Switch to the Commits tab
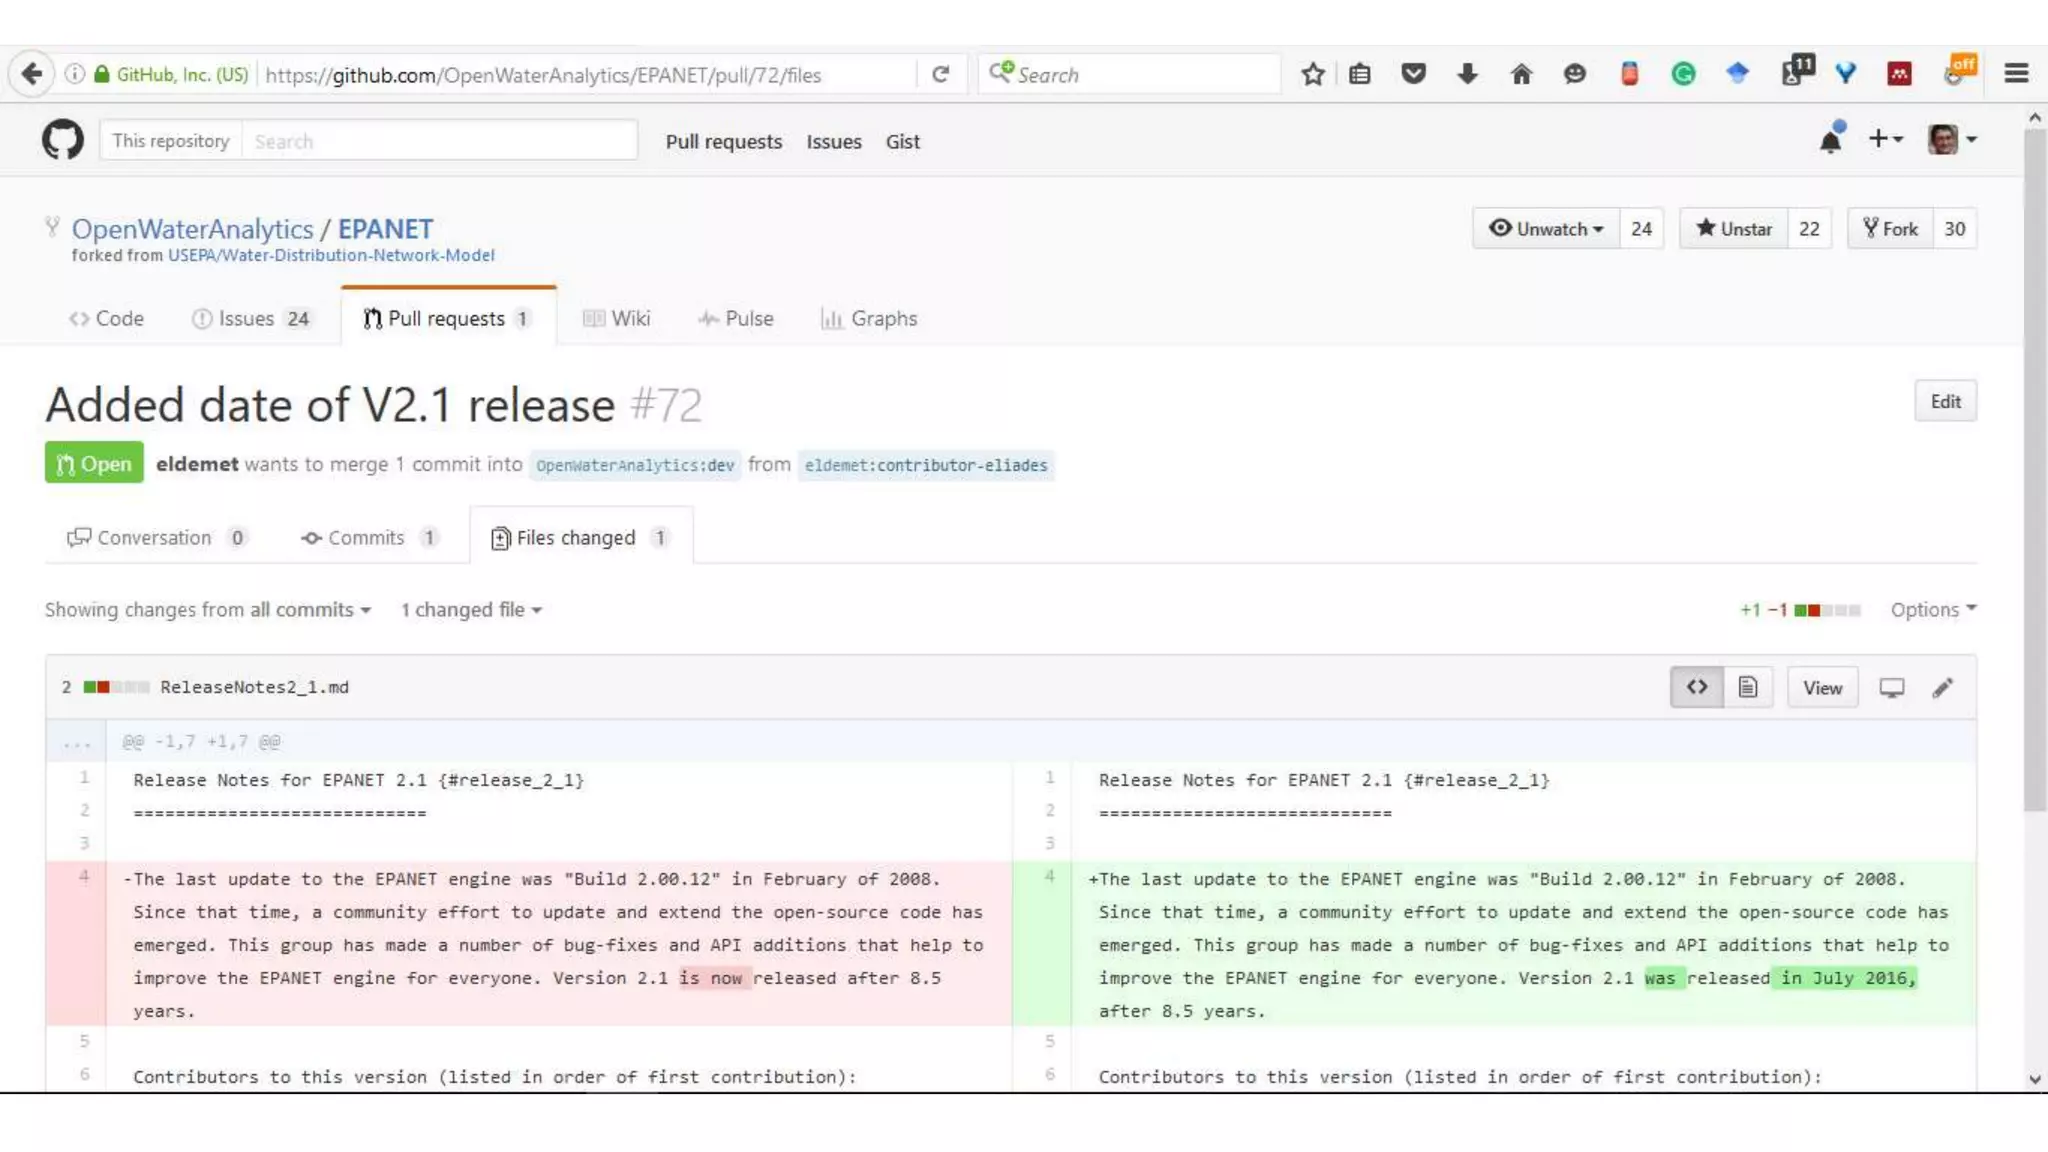 (369, 537)
